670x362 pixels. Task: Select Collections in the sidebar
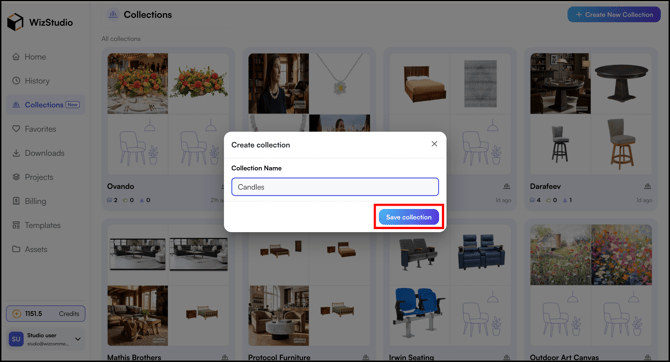(x=46, y=105)
